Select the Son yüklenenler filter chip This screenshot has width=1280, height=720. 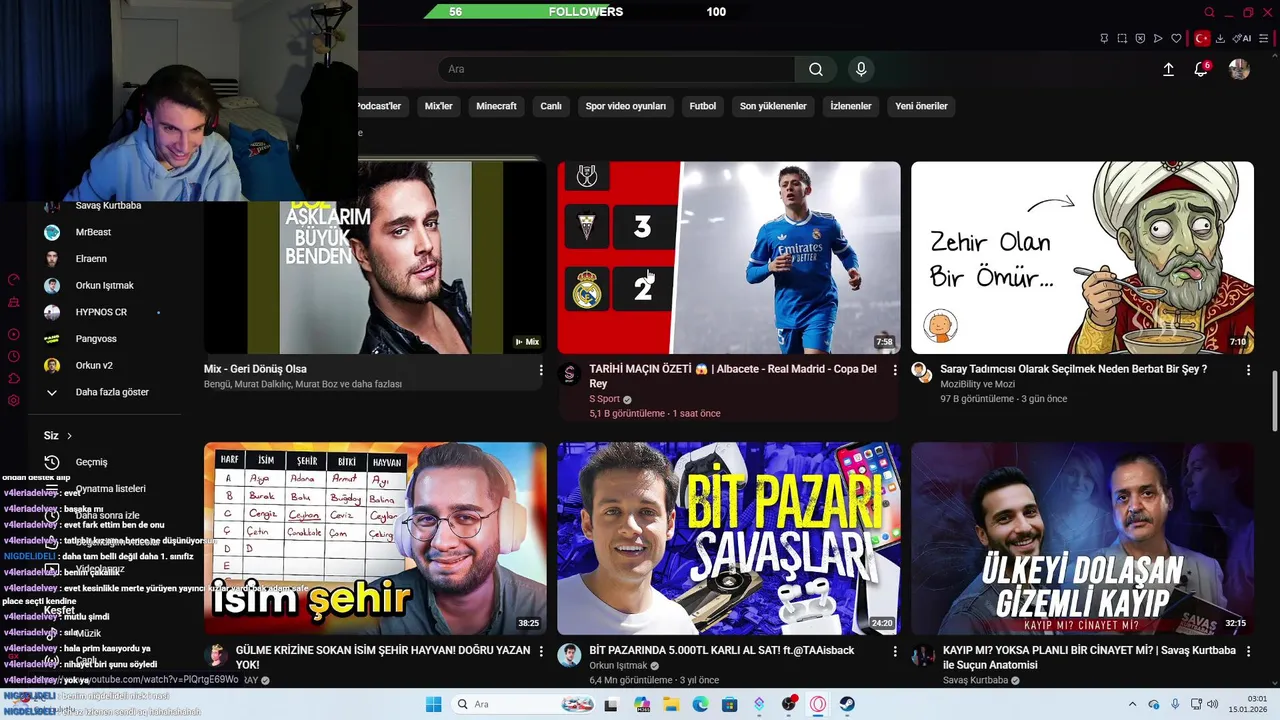773,106
